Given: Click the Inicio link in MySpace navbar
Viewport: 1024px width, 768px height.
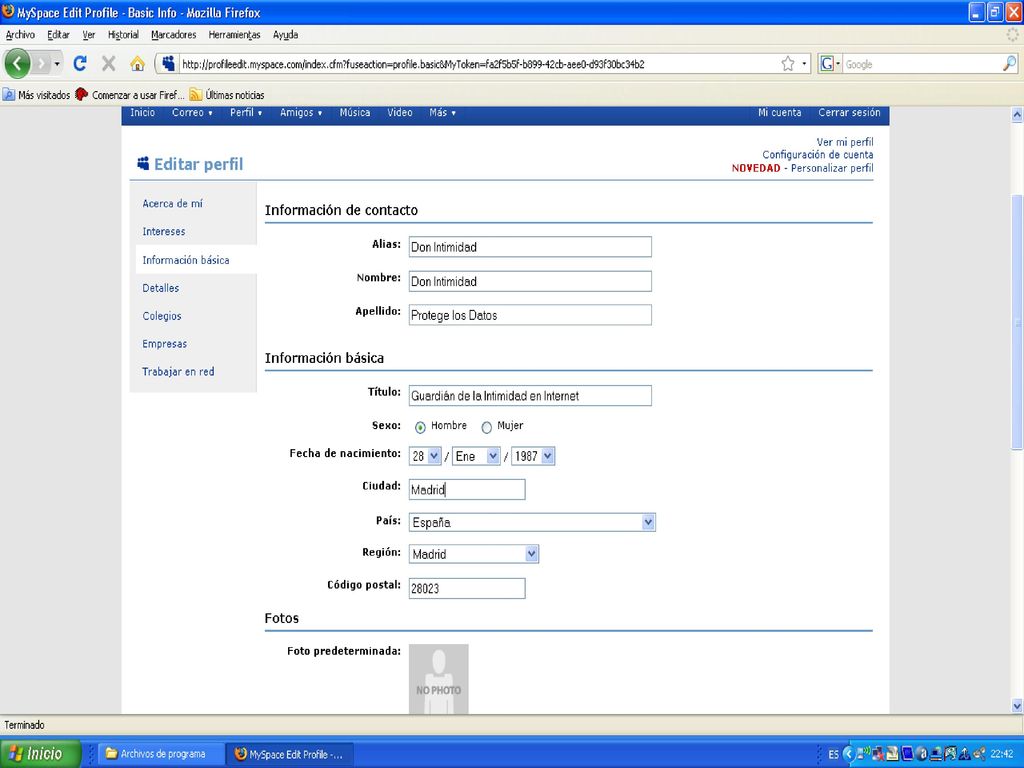Looking at the screenshot, I should (x=142, y=112).
